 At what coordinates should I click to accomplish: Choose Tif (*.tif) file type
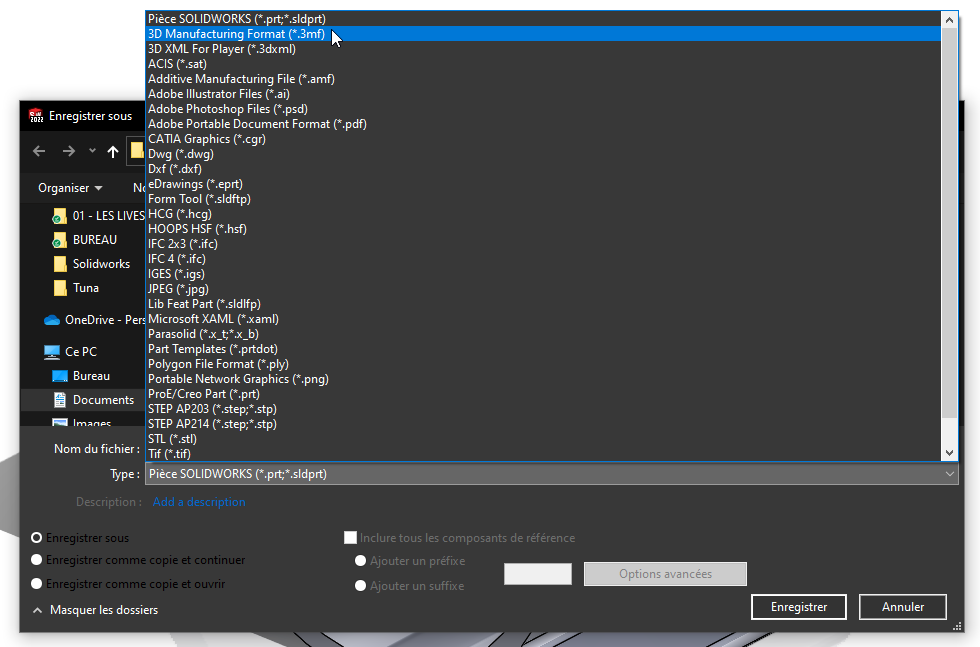click(x=543, y=454)
